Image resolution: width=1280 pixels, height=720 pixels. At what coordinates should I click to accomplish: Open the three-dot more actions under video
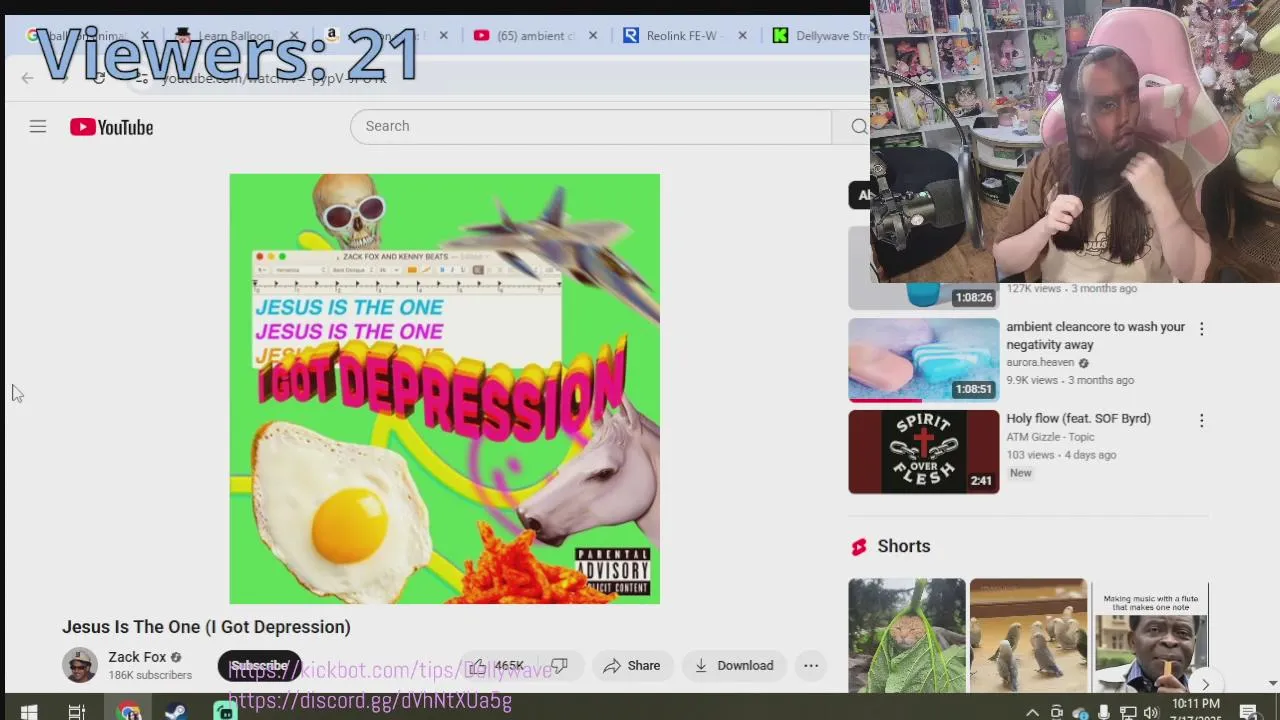coord(811,666)
